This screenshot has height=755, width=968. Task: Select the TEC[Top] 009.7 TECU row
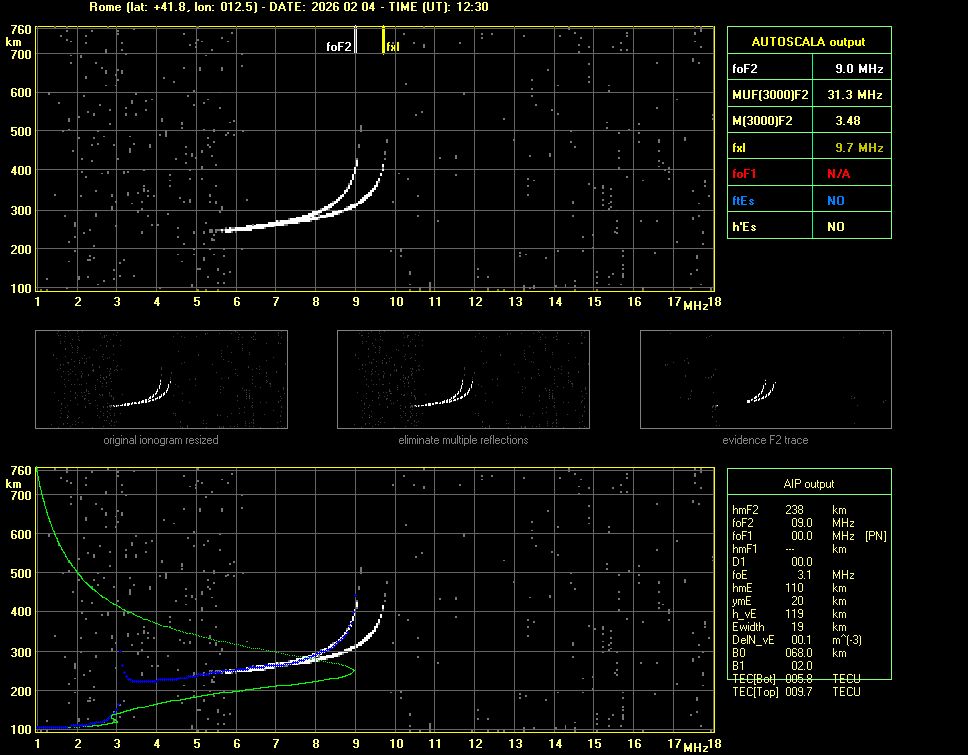click(x=795, y=692)
